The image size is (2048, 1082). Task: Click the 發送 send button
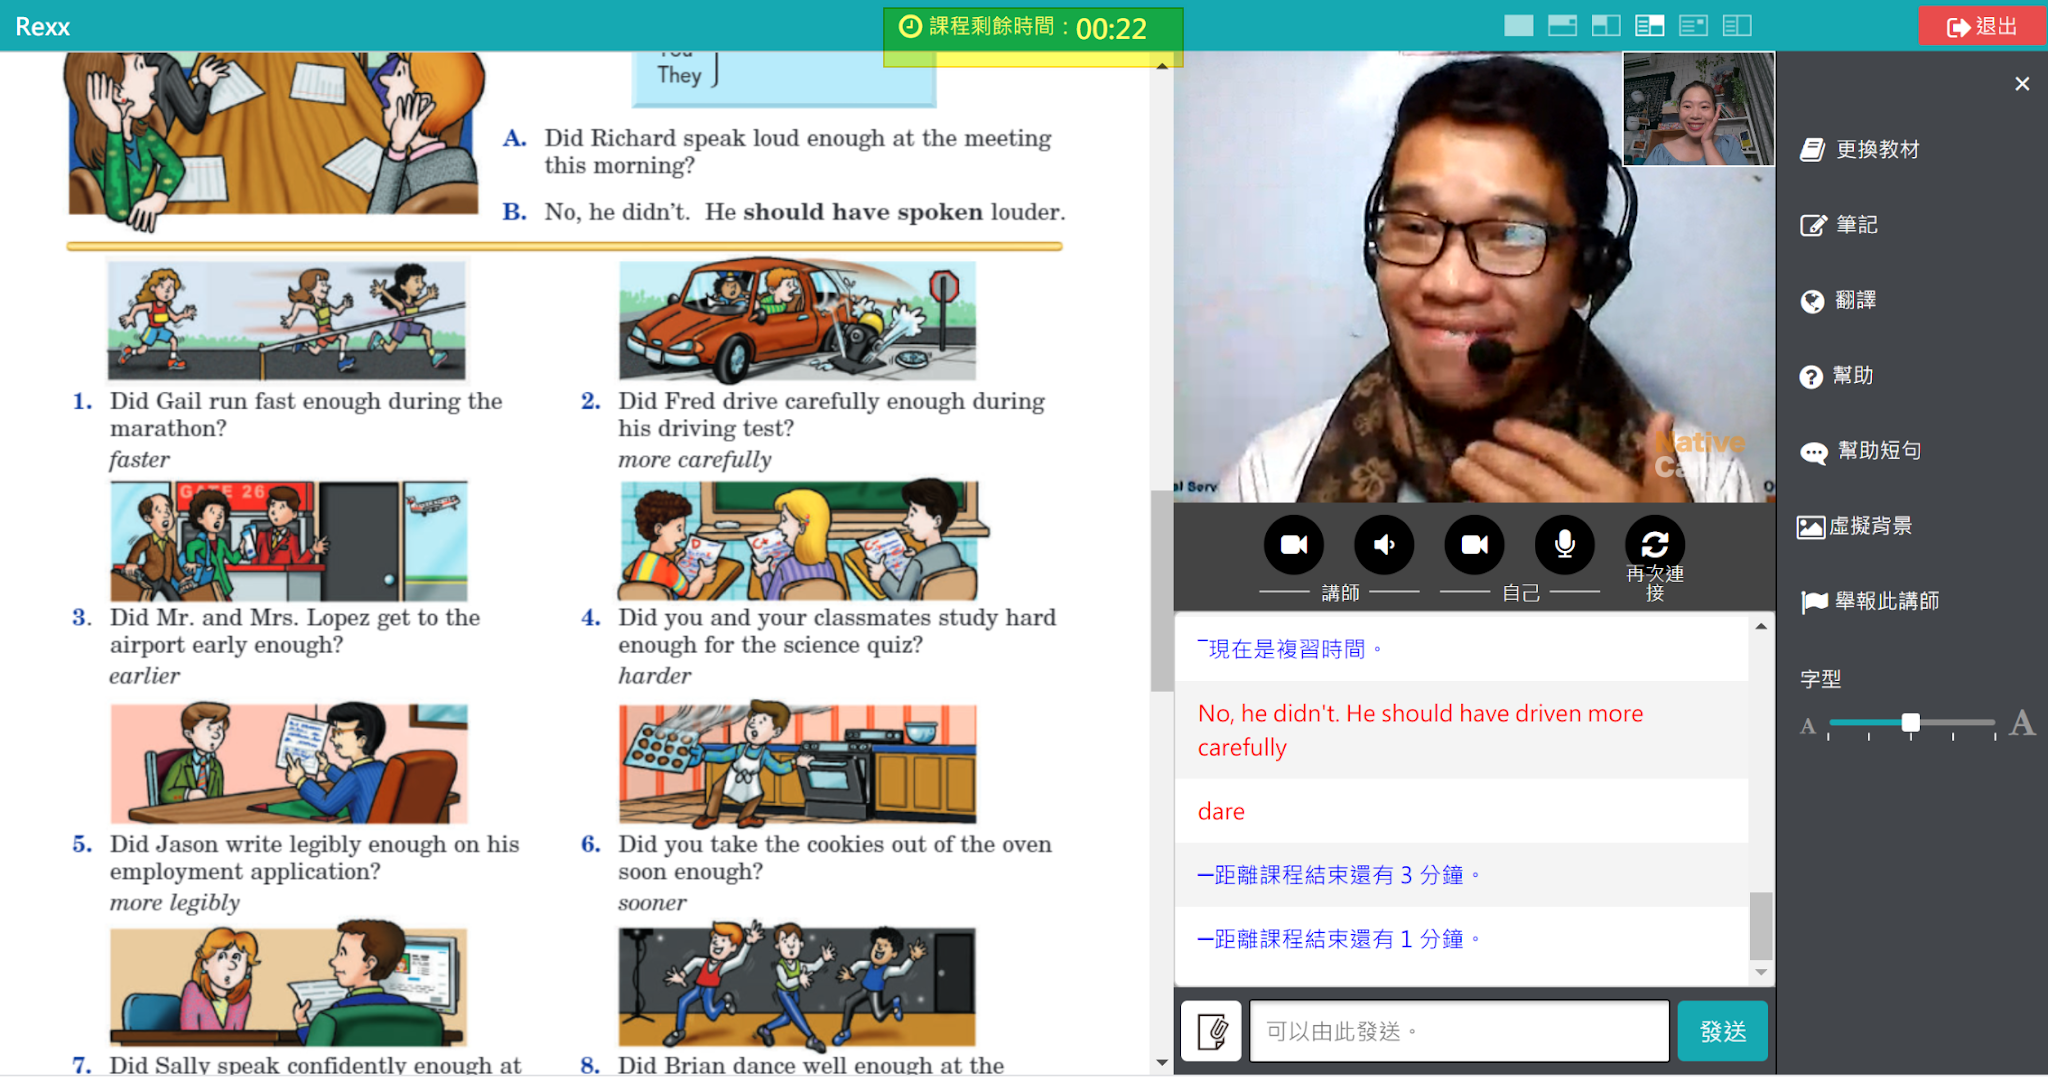(1722, 1031)
